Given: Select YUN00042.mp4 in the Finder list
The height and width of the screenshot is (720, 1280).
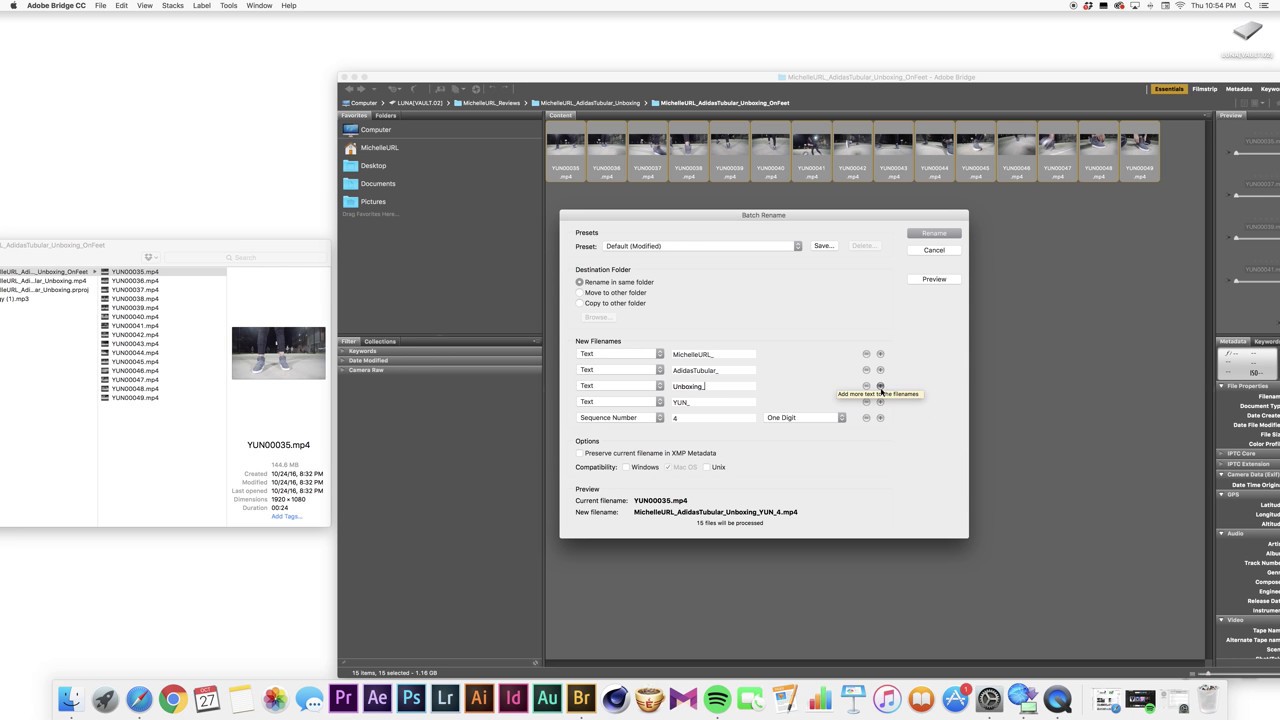Looking at the screenshot, I should click(135, 335).
